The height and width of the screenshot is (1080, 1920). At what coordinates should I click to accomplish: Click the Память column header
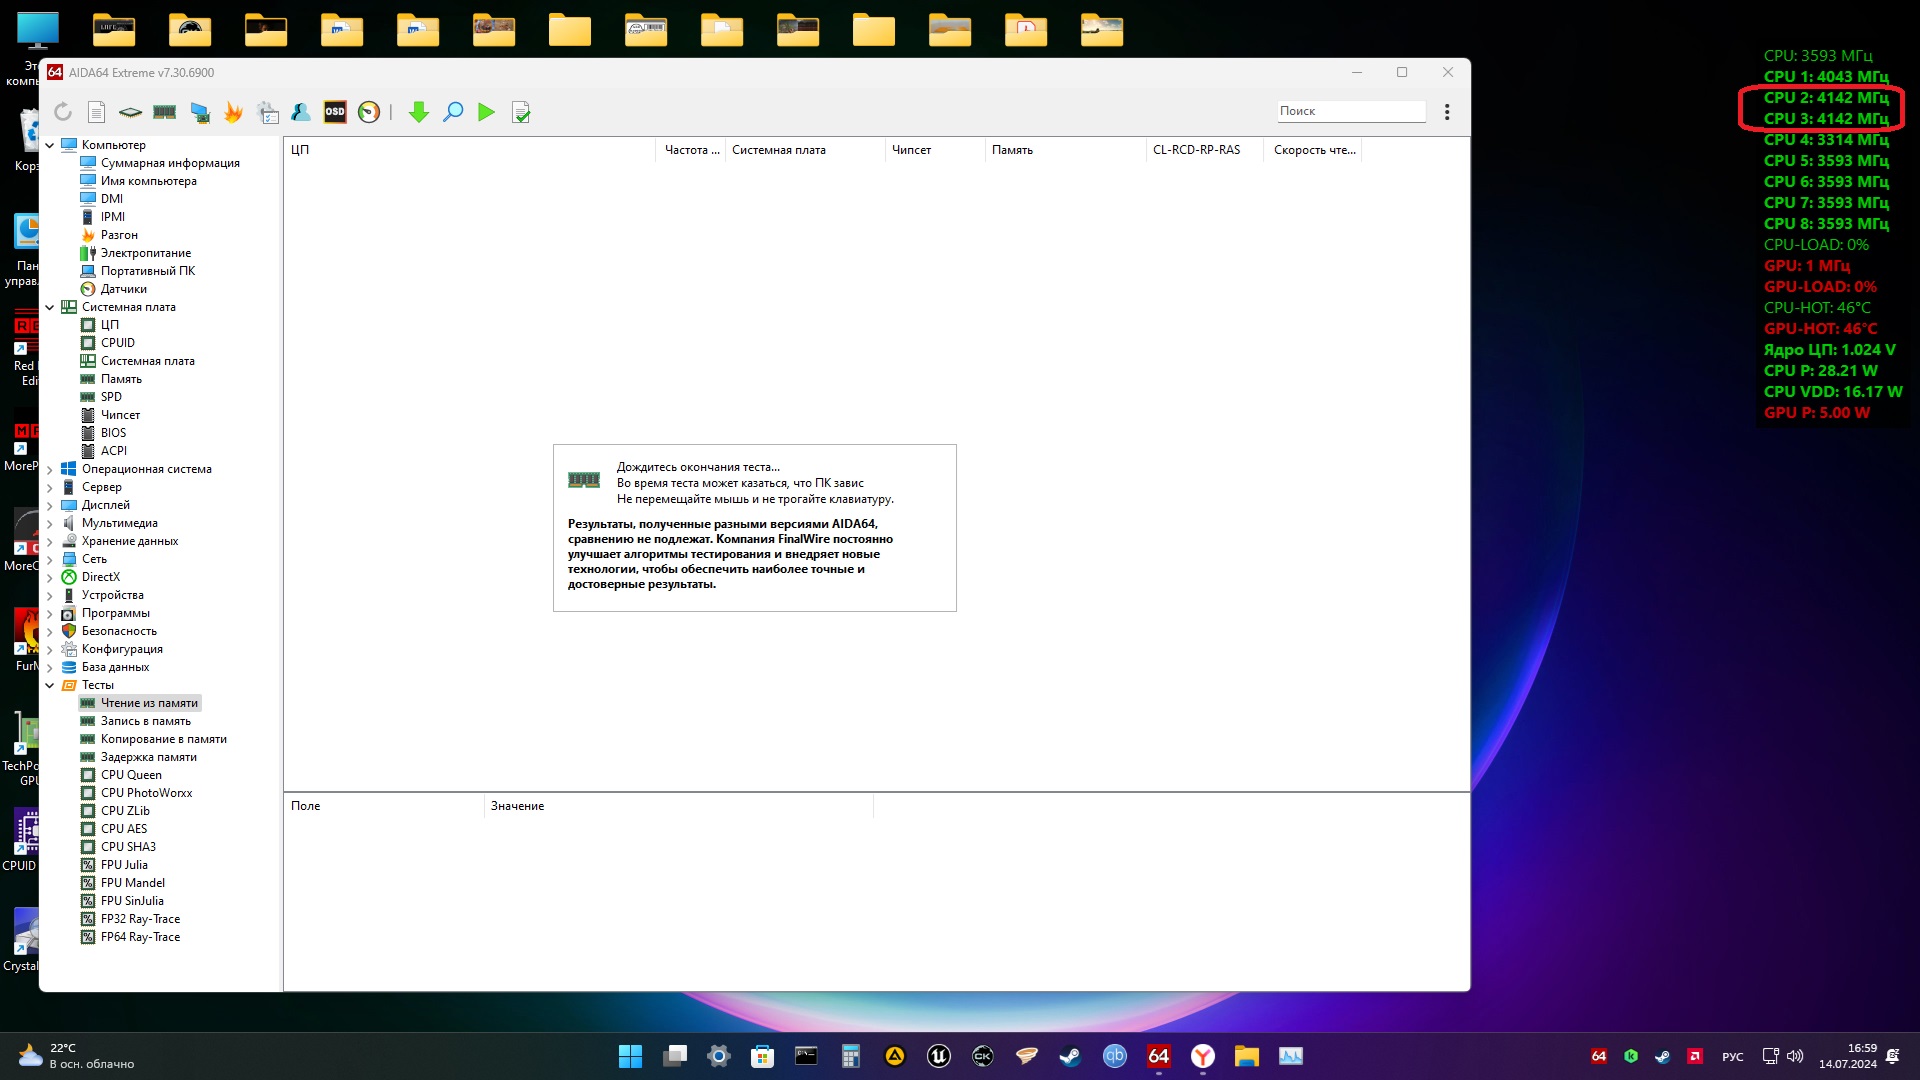tap(1012, 150)
